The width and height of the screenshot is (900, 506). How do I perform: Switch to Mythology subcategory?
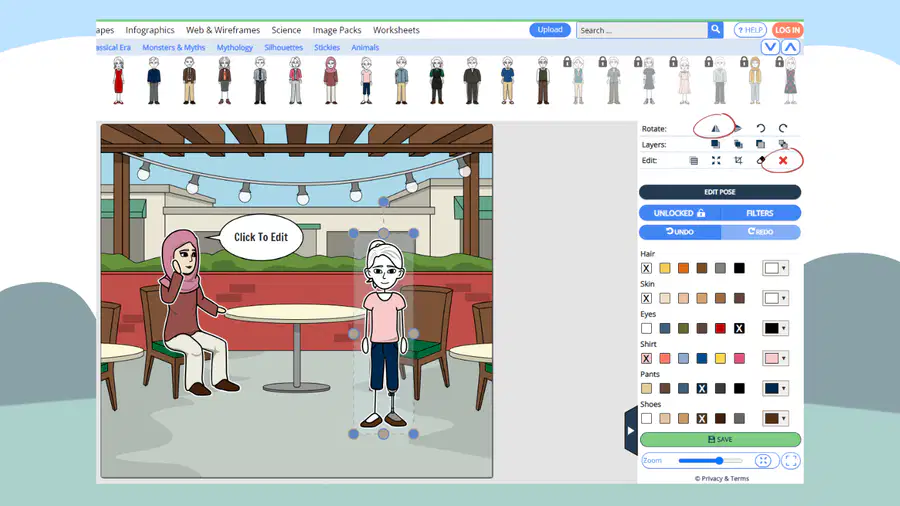click(234, 48)
